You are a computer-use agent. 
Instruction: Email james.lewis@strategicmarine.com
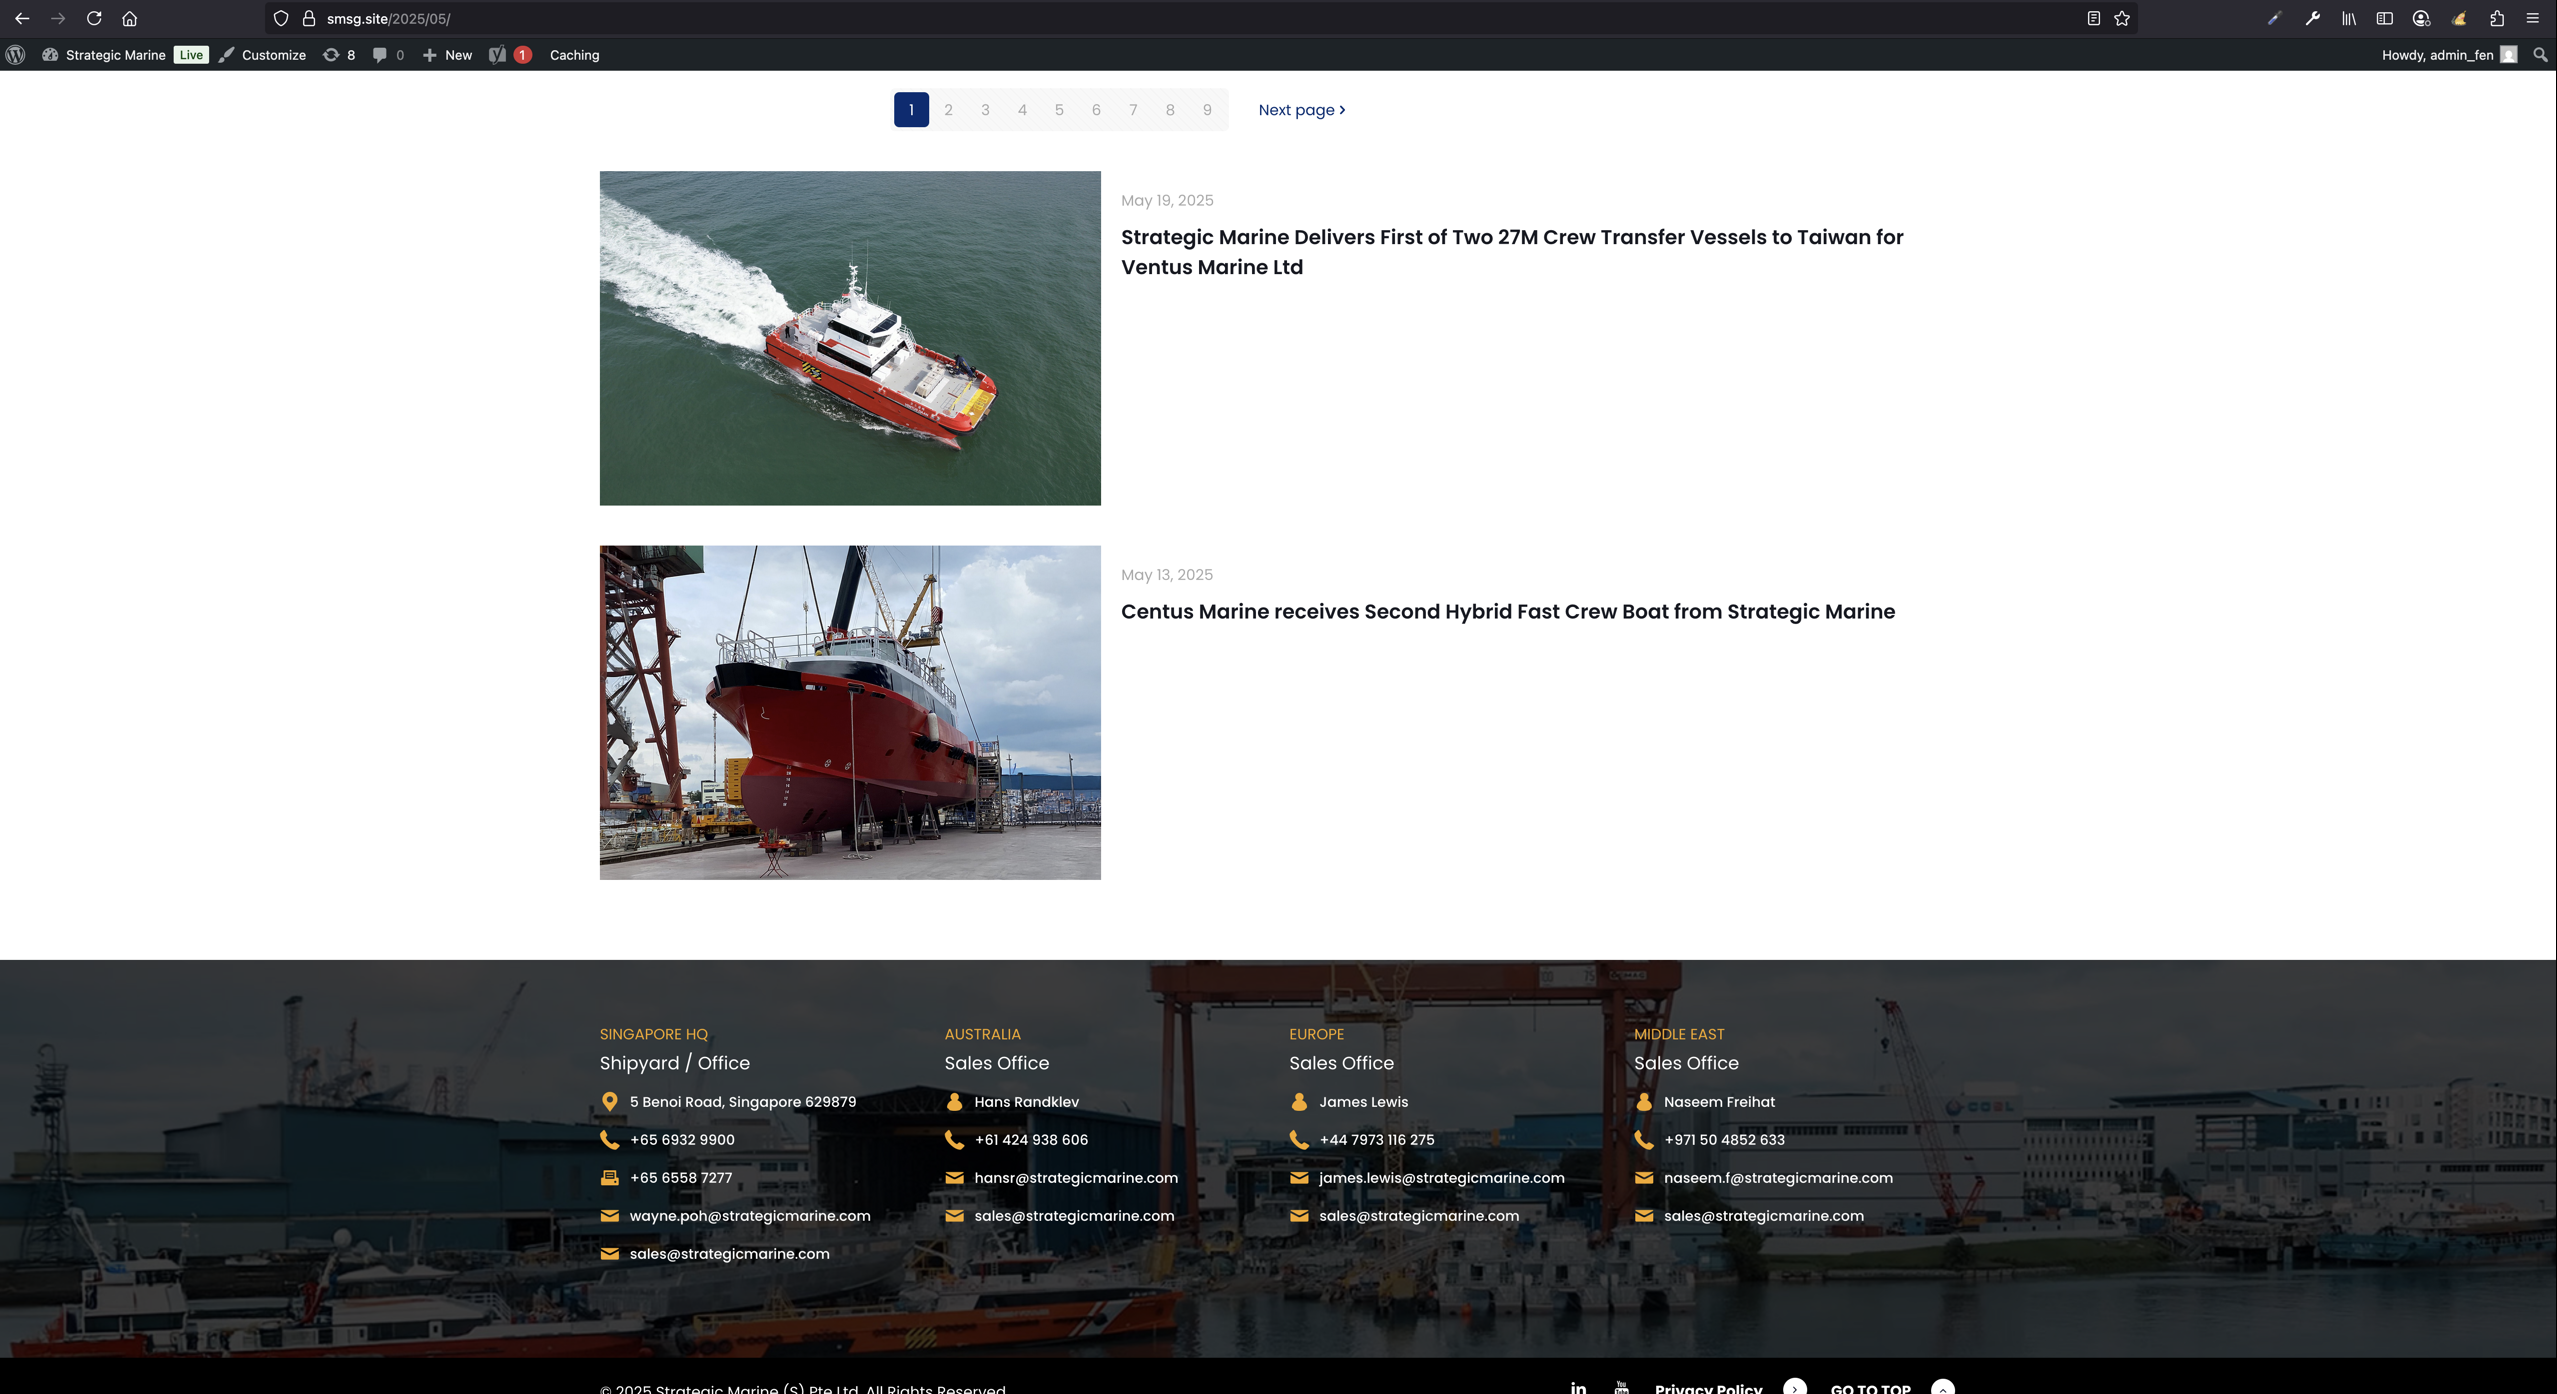coord(1441,1178)
